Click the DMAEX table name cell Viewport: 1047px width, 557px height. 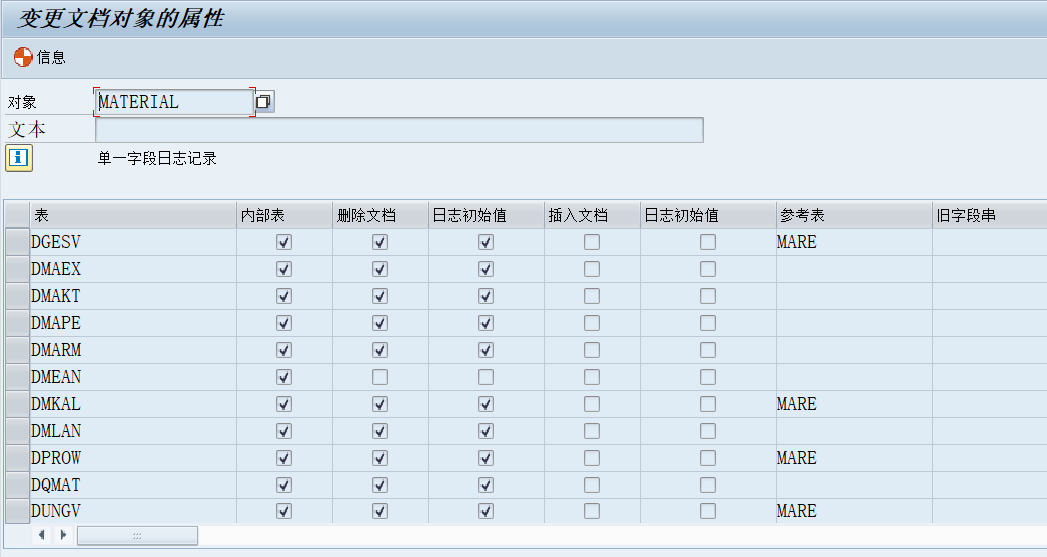click(133, 269)
